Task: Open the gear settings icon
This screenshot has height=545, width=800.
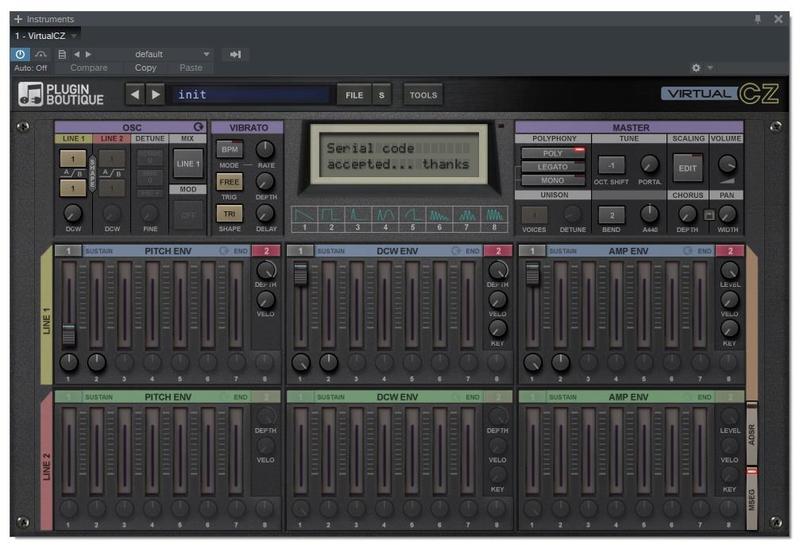Action: click(696, 67)
